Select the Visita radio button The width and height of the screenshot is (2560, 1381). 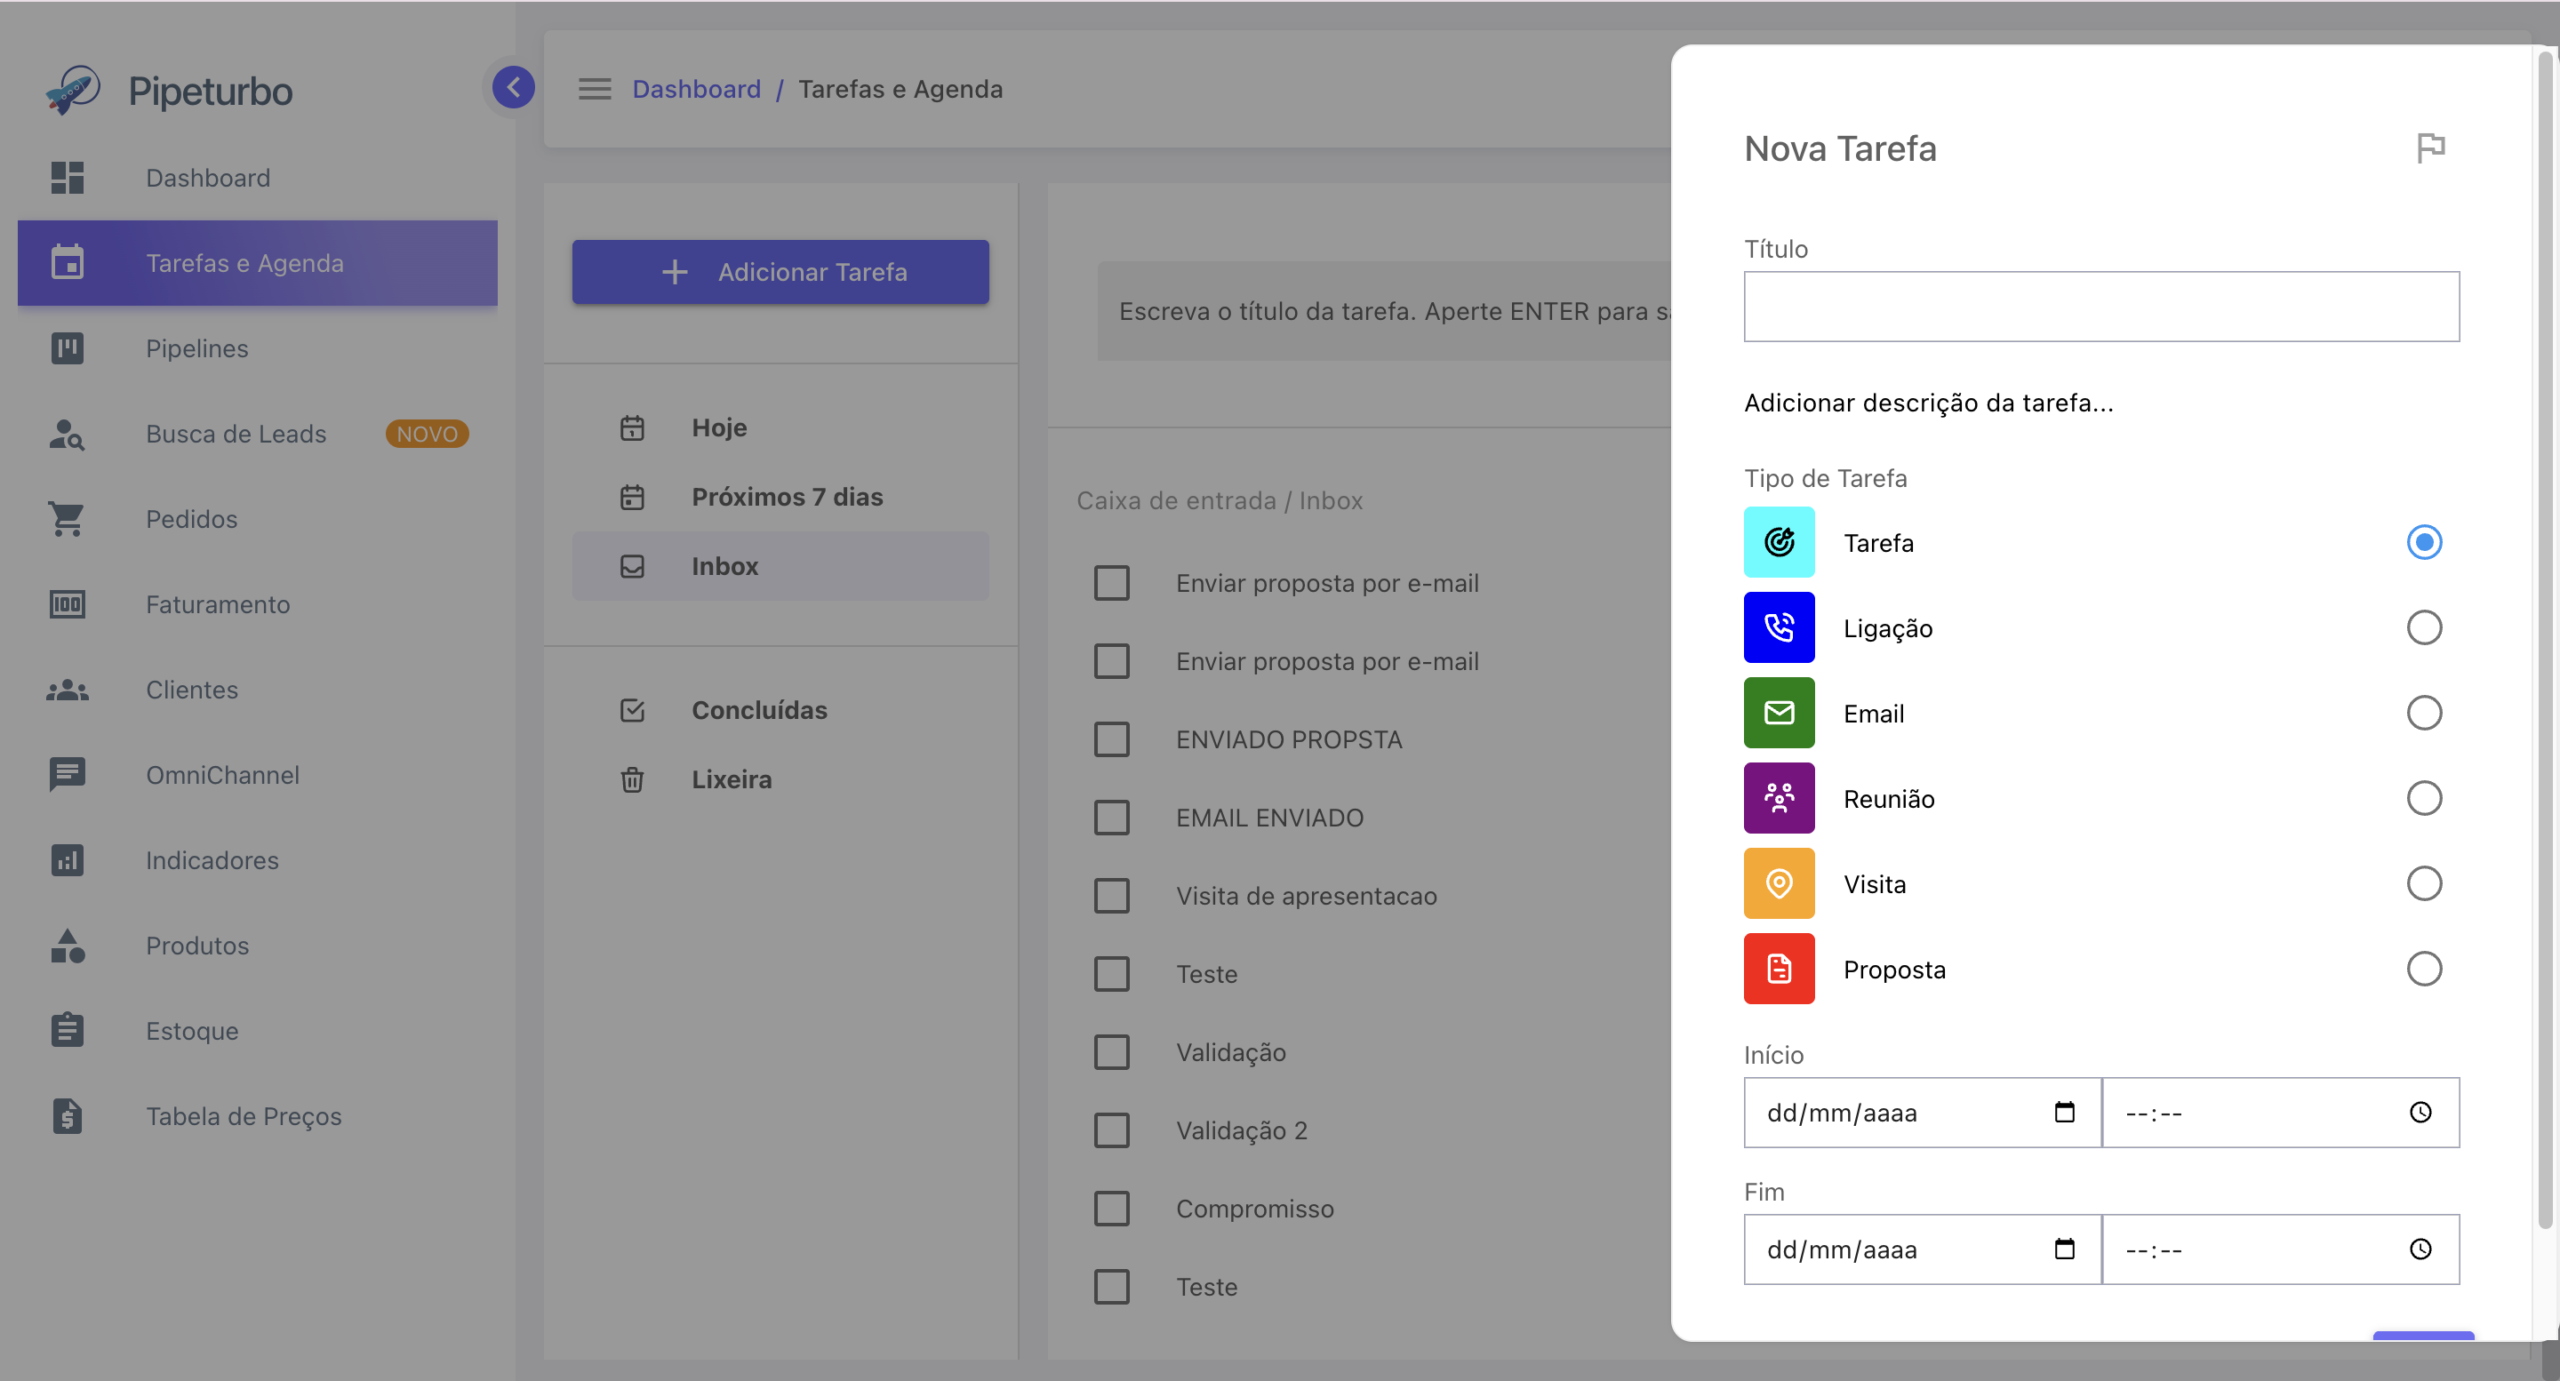point(2424,883)
